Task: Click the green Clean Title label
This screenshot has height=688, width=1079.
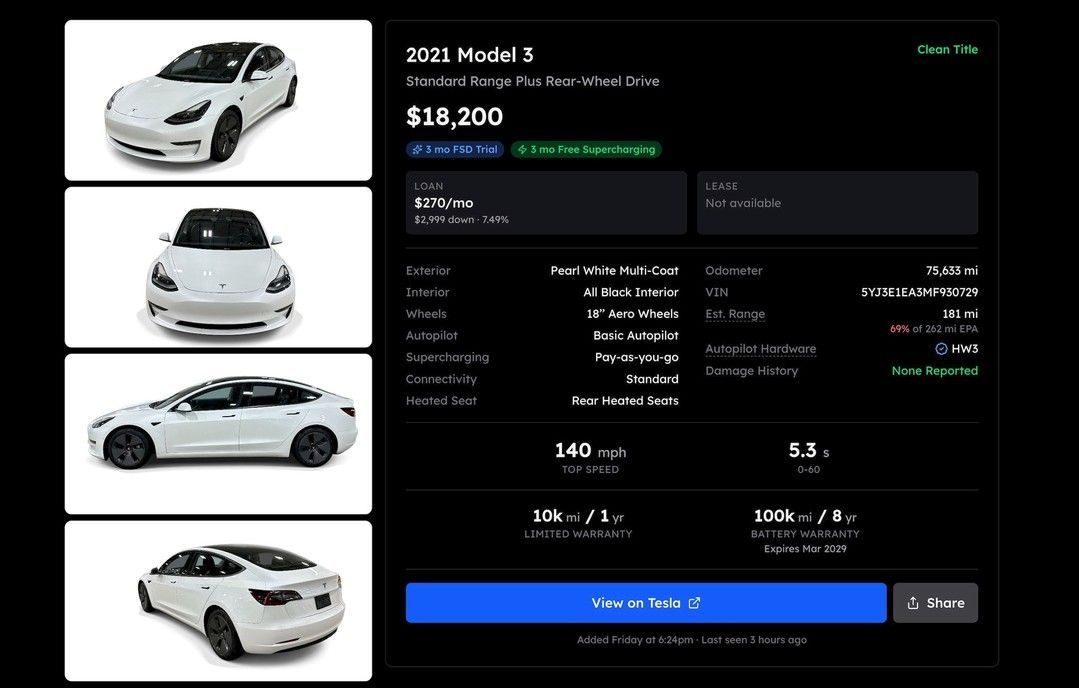Action: [x=947, y=50]
